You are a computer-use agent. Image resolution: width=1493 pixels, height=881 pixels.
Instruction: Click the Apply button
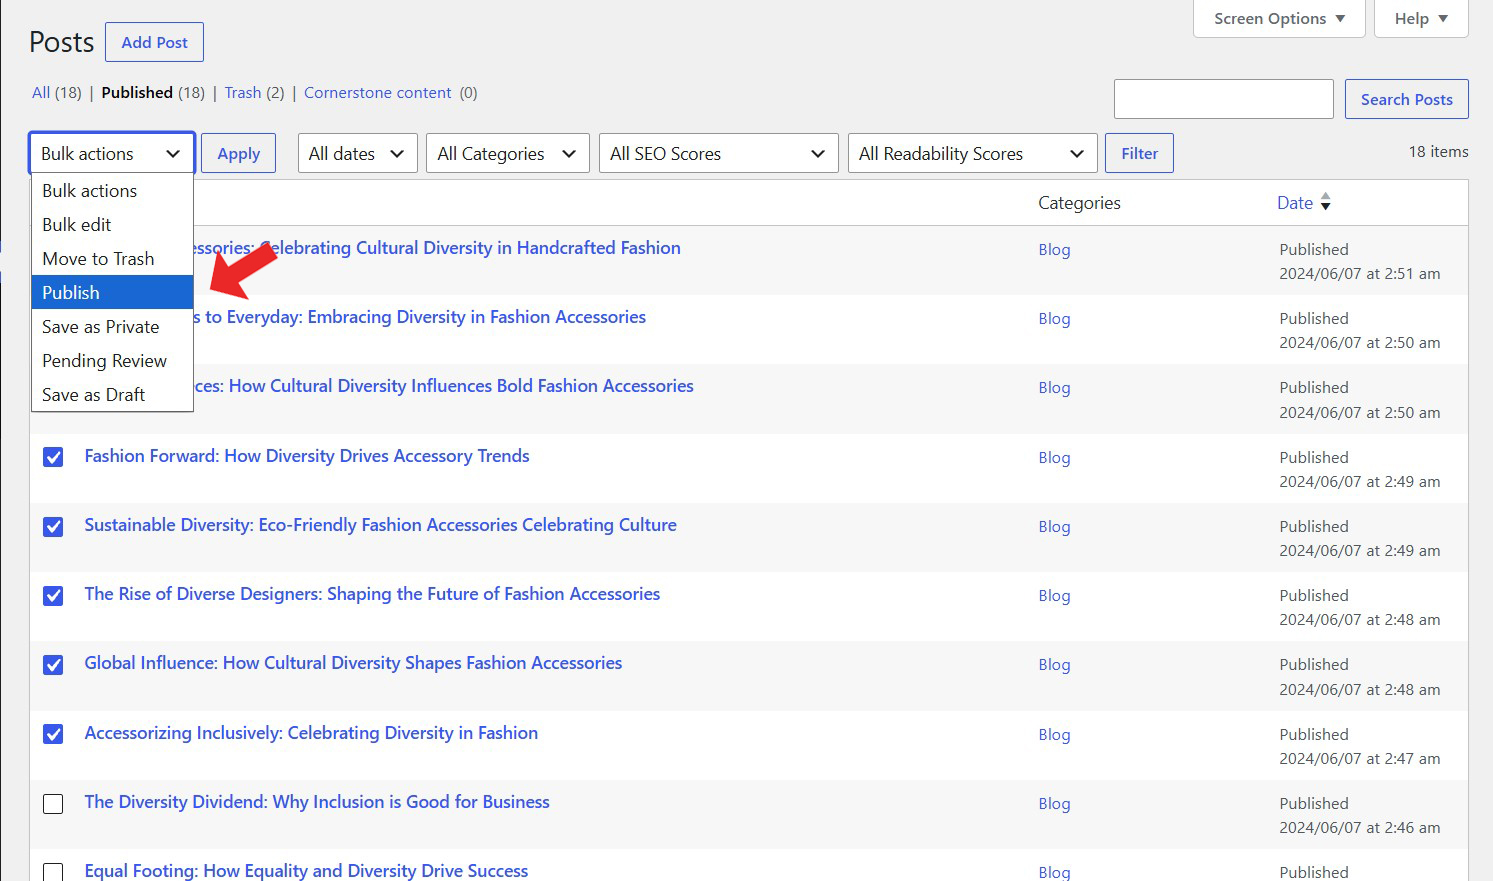click(x=238, y=153)
